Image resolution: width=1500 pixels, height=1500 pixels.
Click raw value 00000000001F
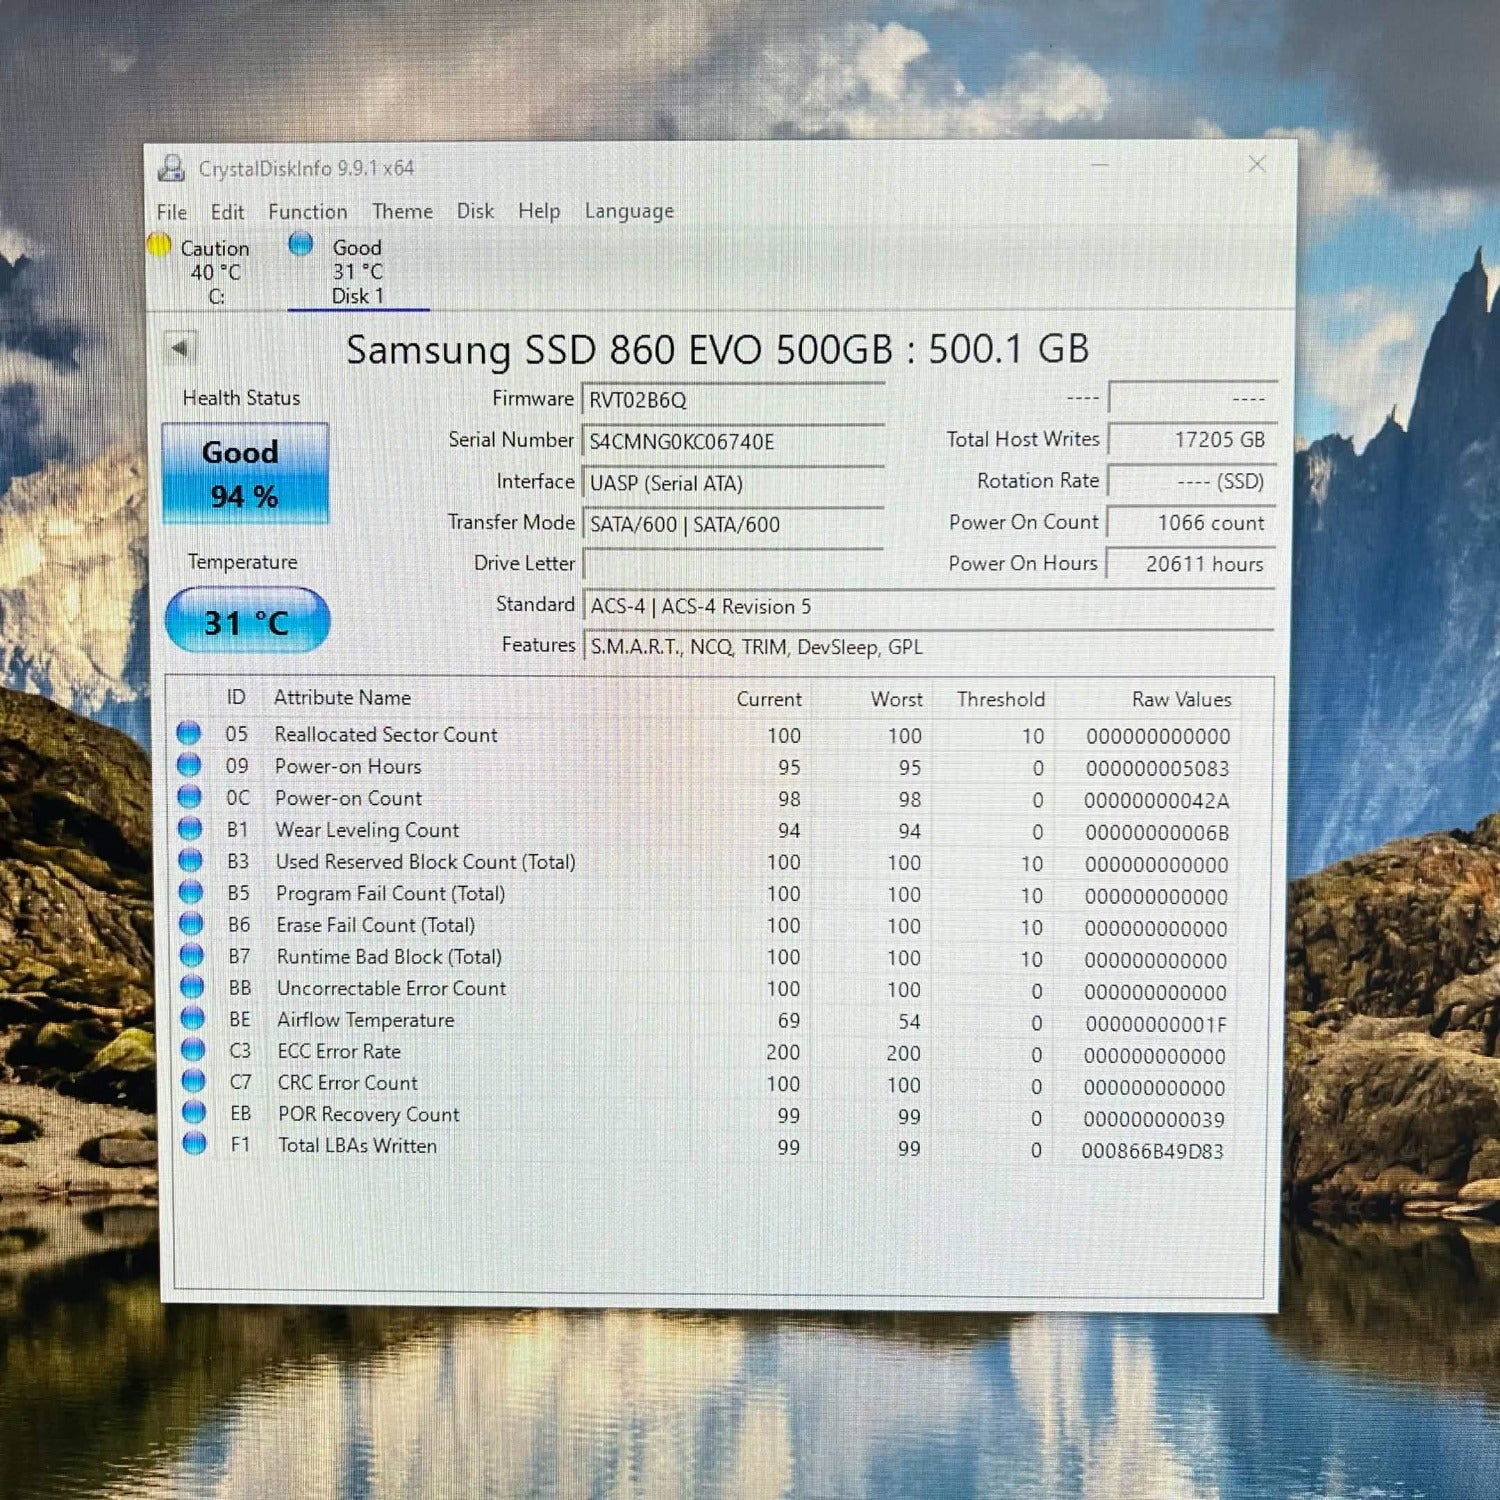tap(1155, 1025)
